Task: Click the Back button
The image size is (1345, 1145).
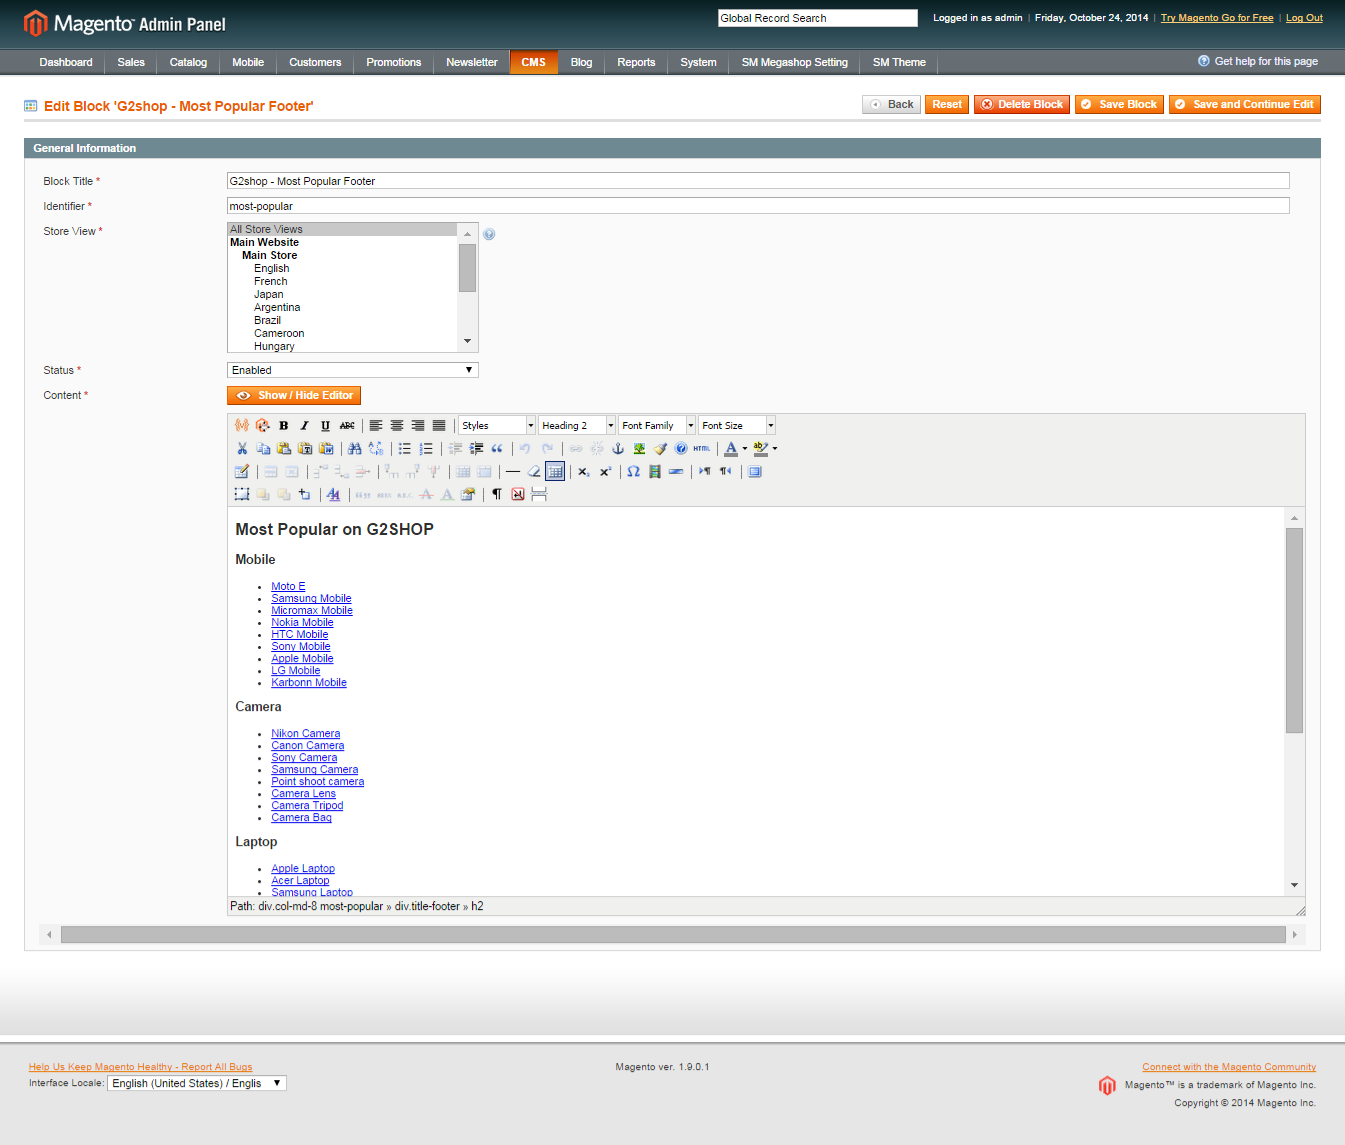Action: click(x=891, y=104)
